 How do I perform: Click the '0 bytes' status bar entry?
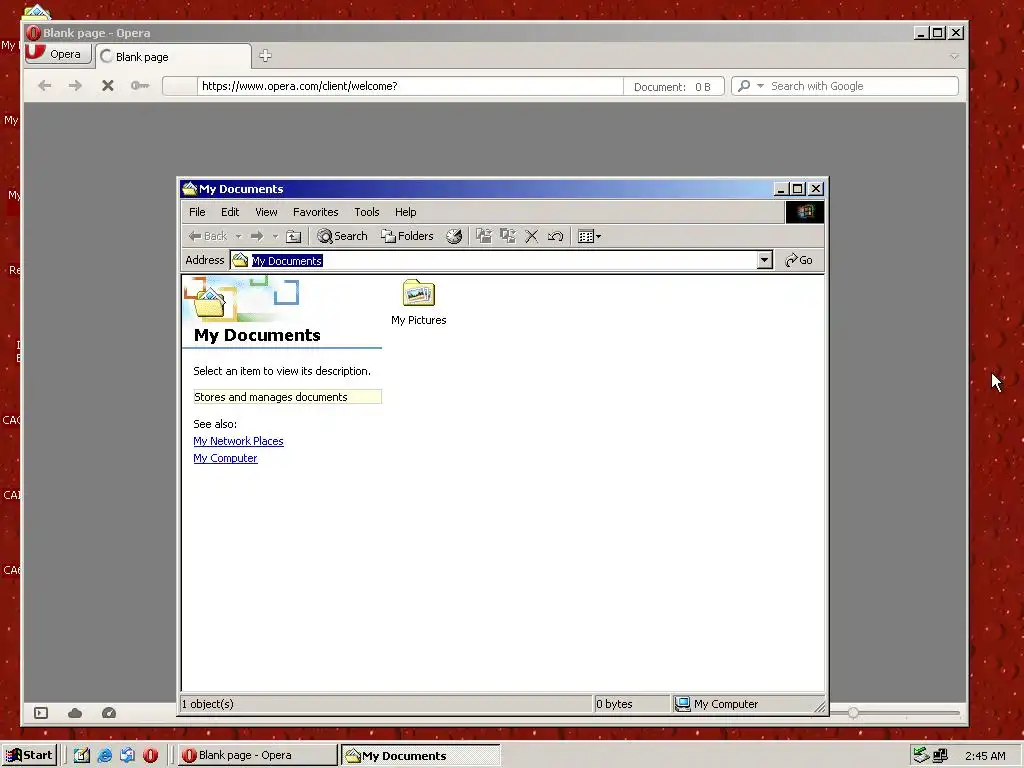coord(614,704)
